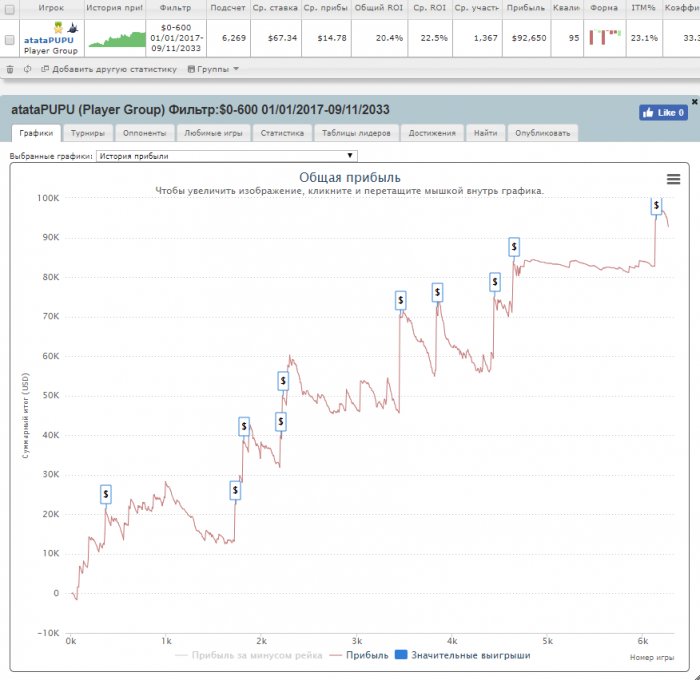Toggle the Прибыль legend series
Screen dimensions: 700x680
click(359, 655)
